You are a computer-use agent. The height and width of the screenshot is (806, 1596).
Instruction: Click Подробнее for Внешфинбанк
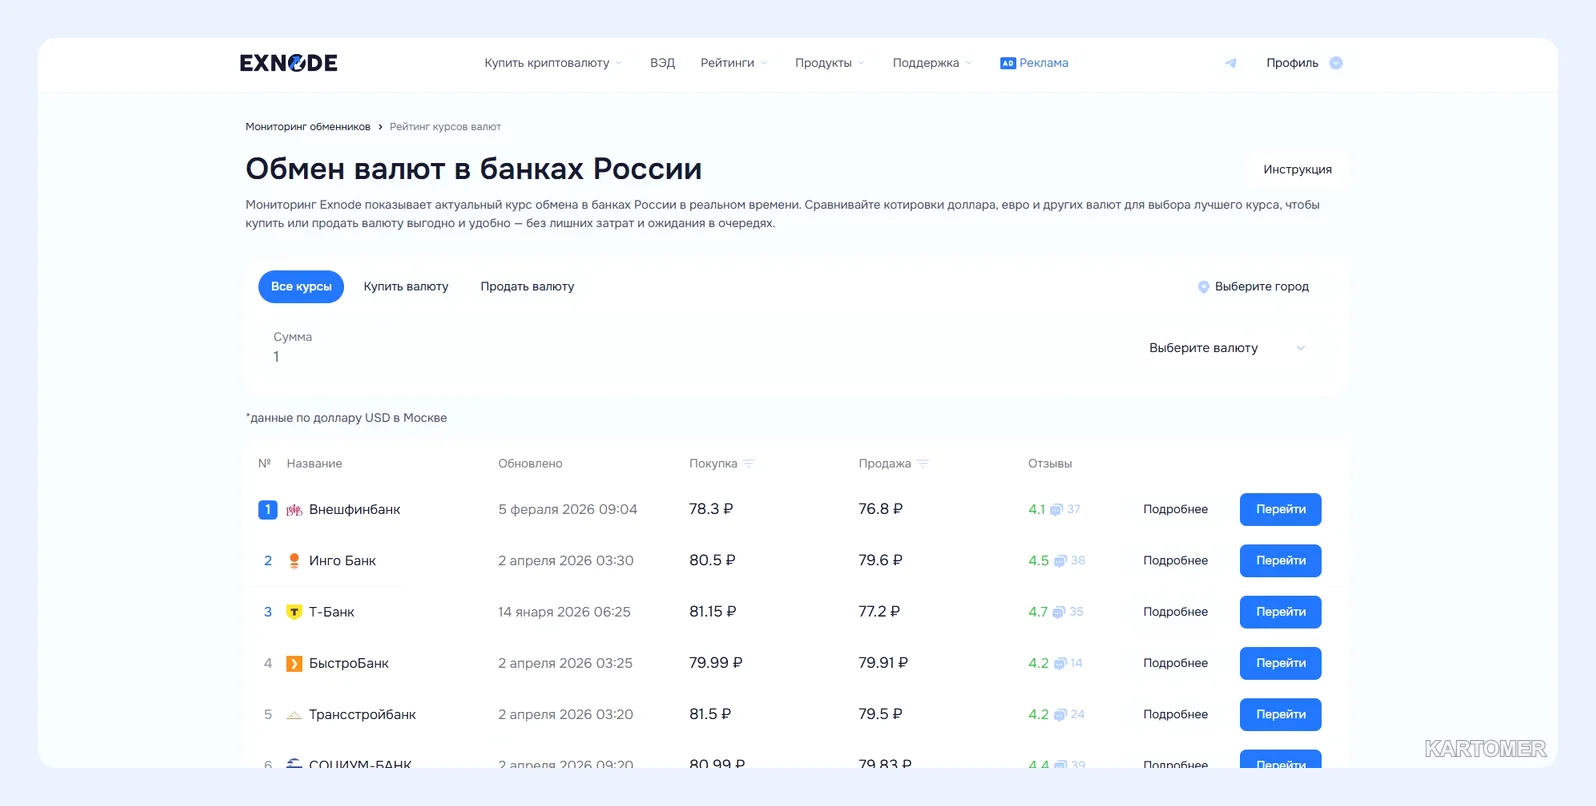[x=1175, y=510]
